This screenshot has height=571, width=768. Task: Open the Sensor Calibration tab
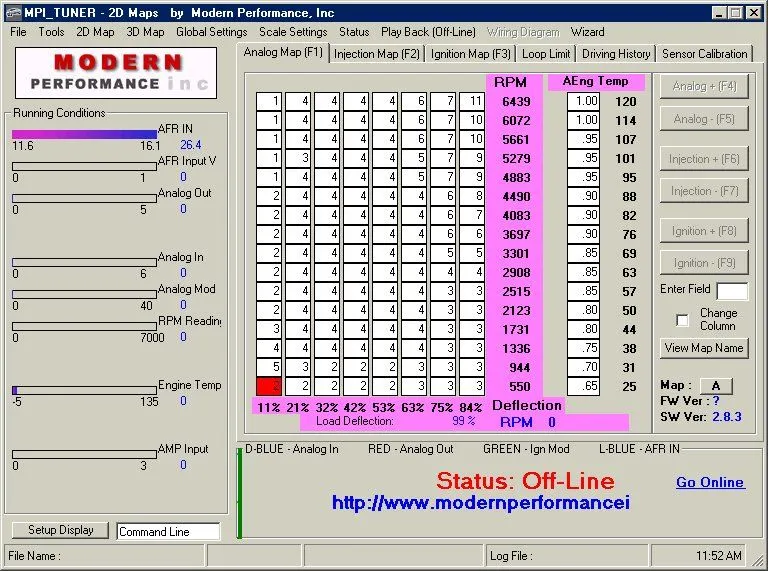[x=704, y=54]
